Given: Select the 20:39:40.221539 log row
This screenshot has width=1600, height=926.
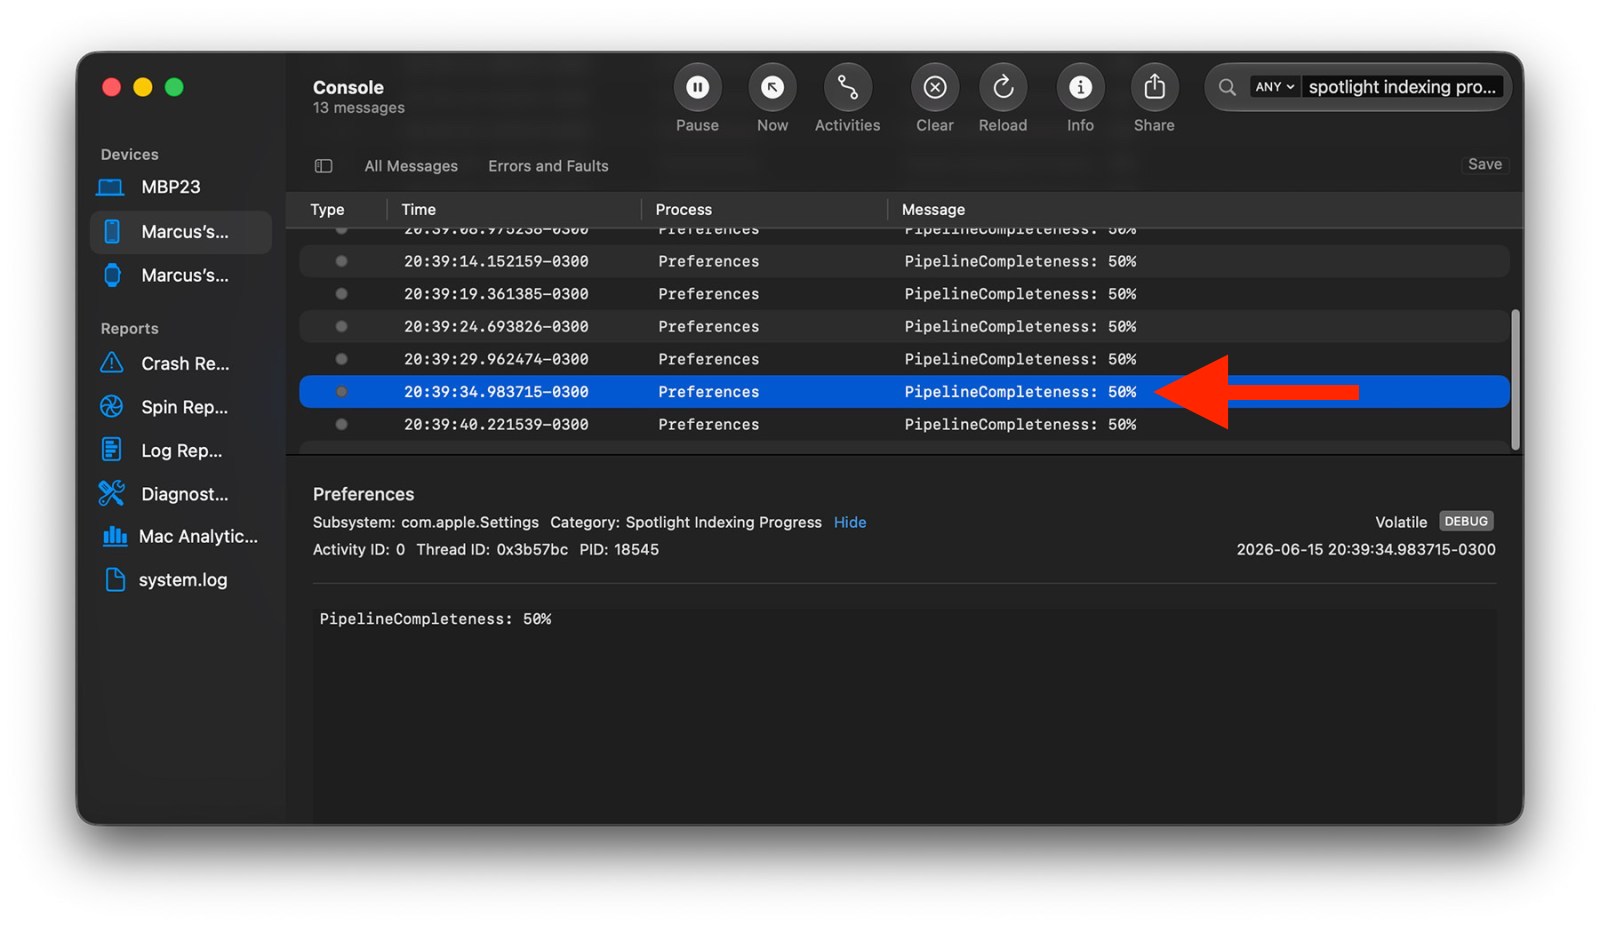Looking at the screenshot, I should [x=904, y=425].
